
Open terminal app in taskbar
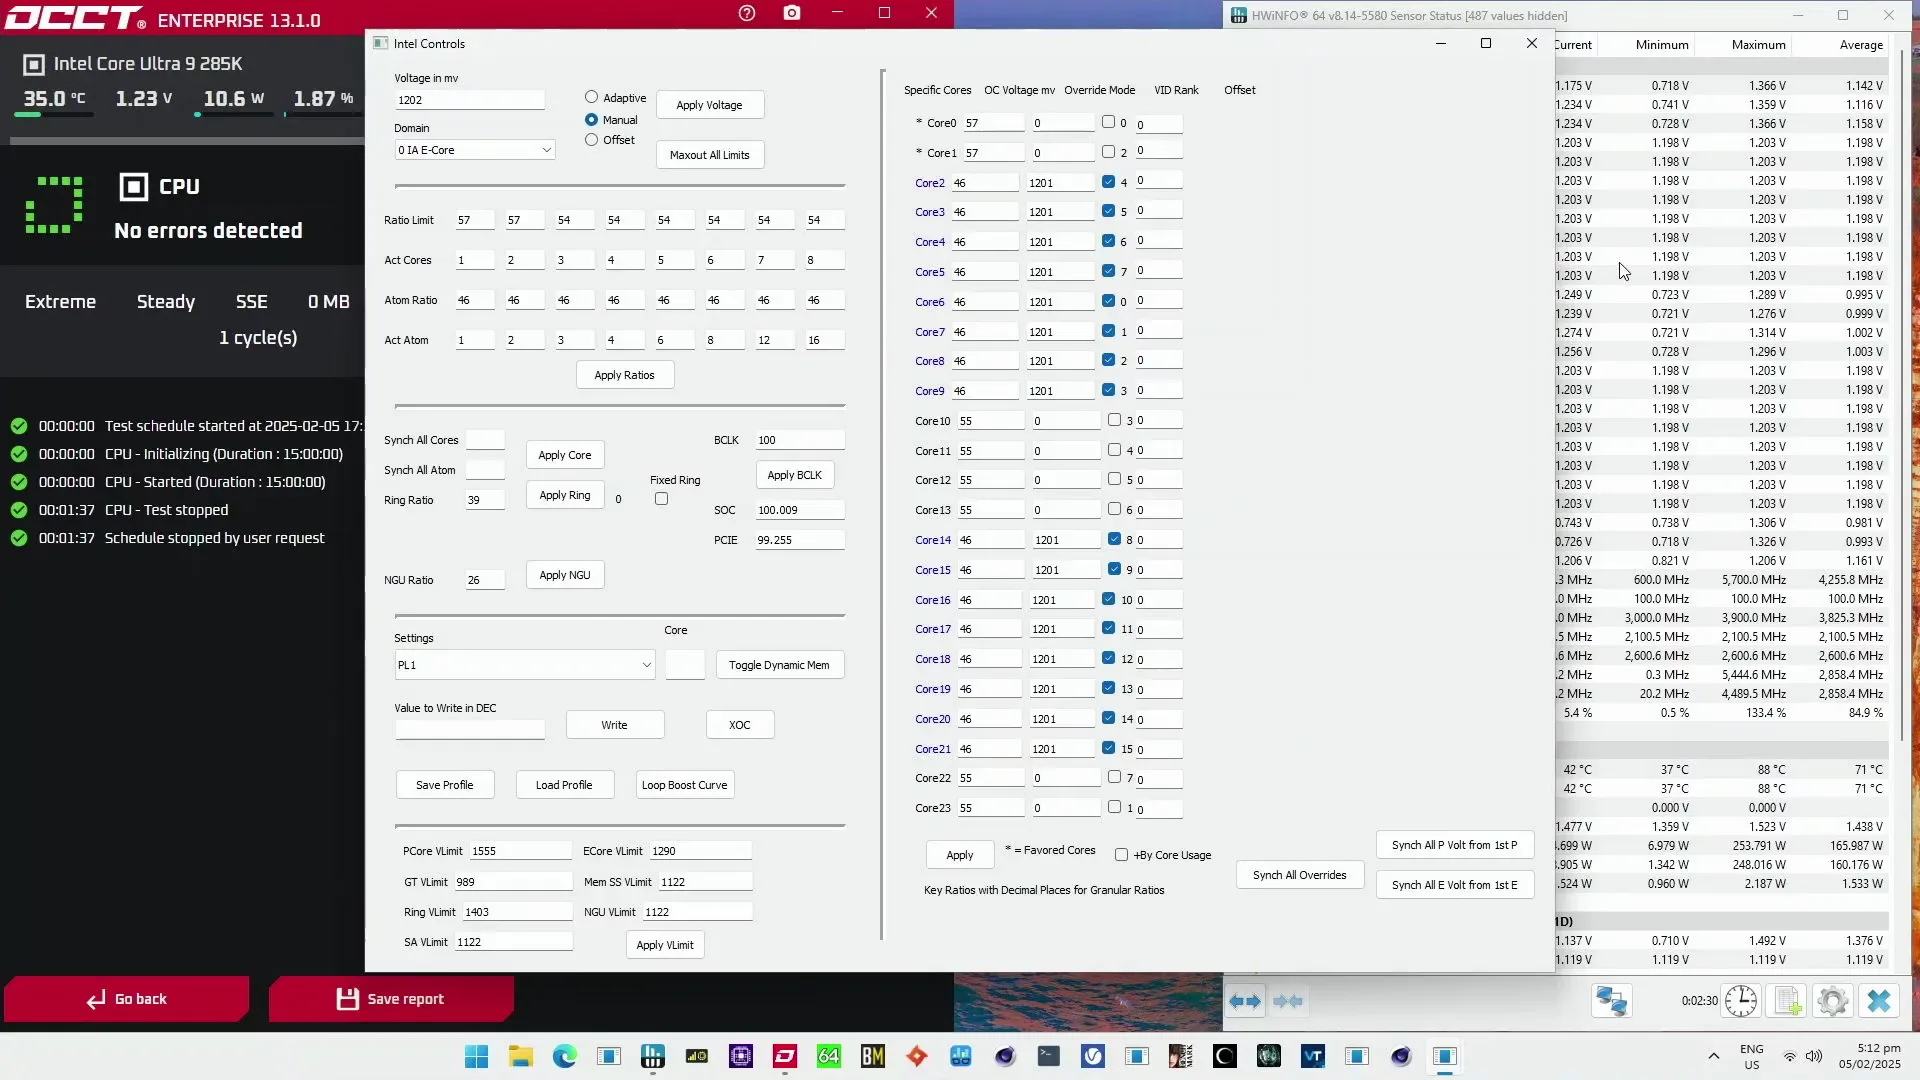click(x=1049, y=1056)
